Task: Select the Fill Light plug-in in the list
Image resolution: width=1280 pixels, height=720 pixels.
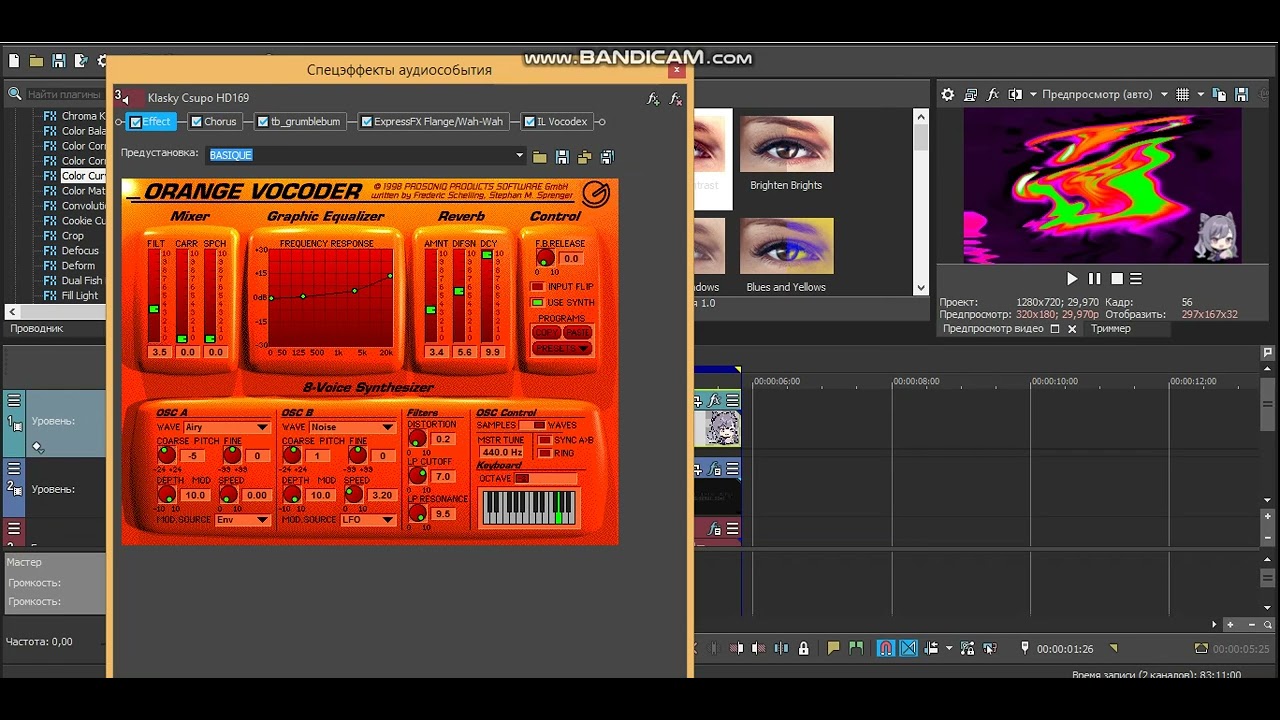Action: coord(80,296)
